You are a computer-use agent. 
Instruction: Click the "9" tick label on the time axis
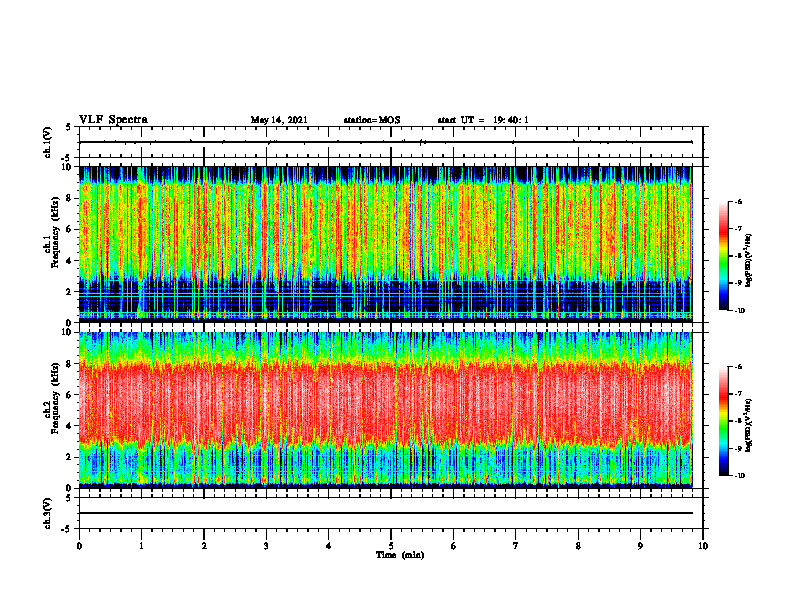coord(640,546)
